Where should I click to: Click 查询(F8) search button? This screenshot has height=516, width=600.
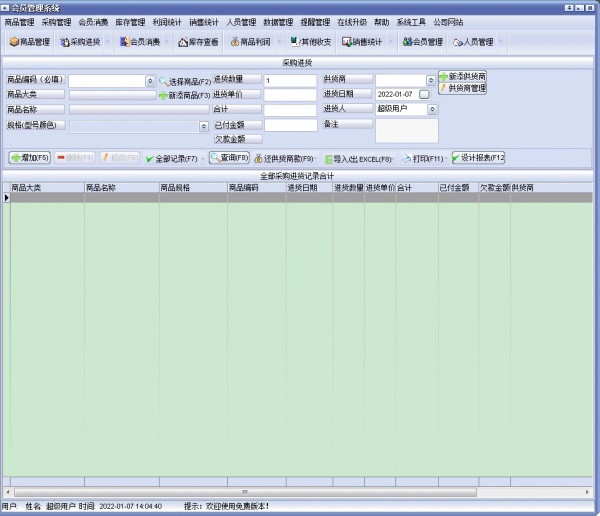[229, 158]
